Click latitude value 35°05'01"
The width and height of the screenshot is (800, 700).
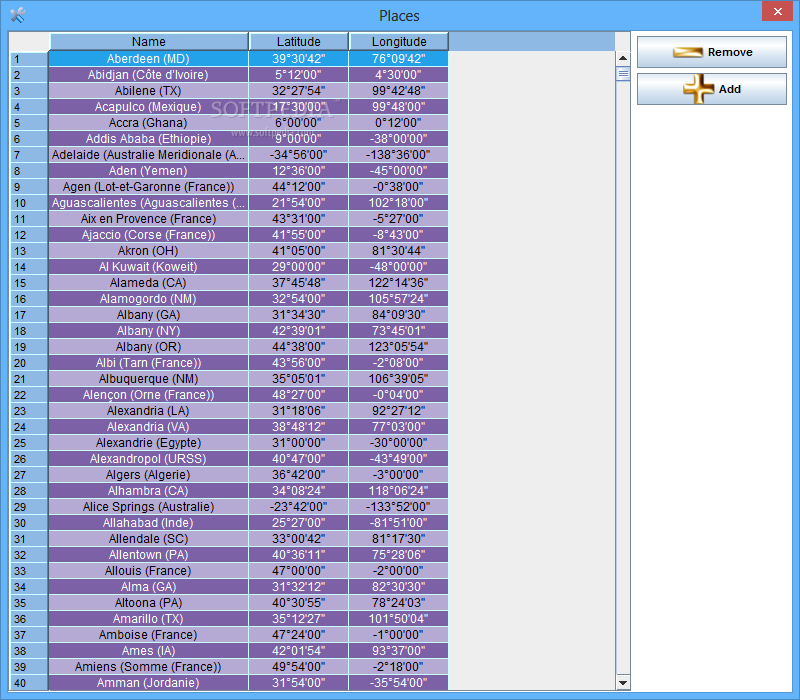click(298, 379)
